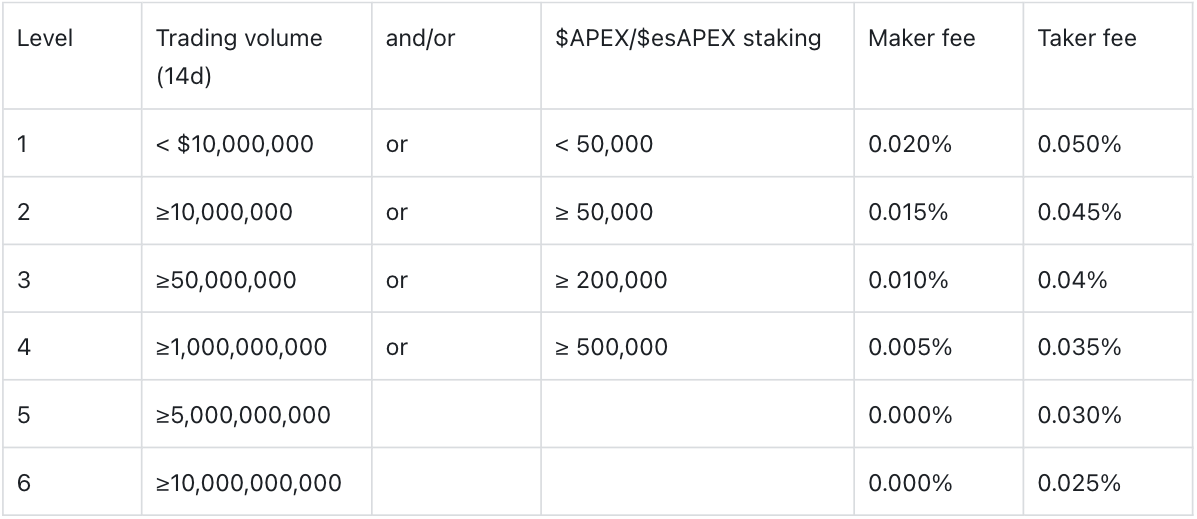Click the Maker fee column header
The width and height of the screenshot is (1197, 519).
point(921,39)
